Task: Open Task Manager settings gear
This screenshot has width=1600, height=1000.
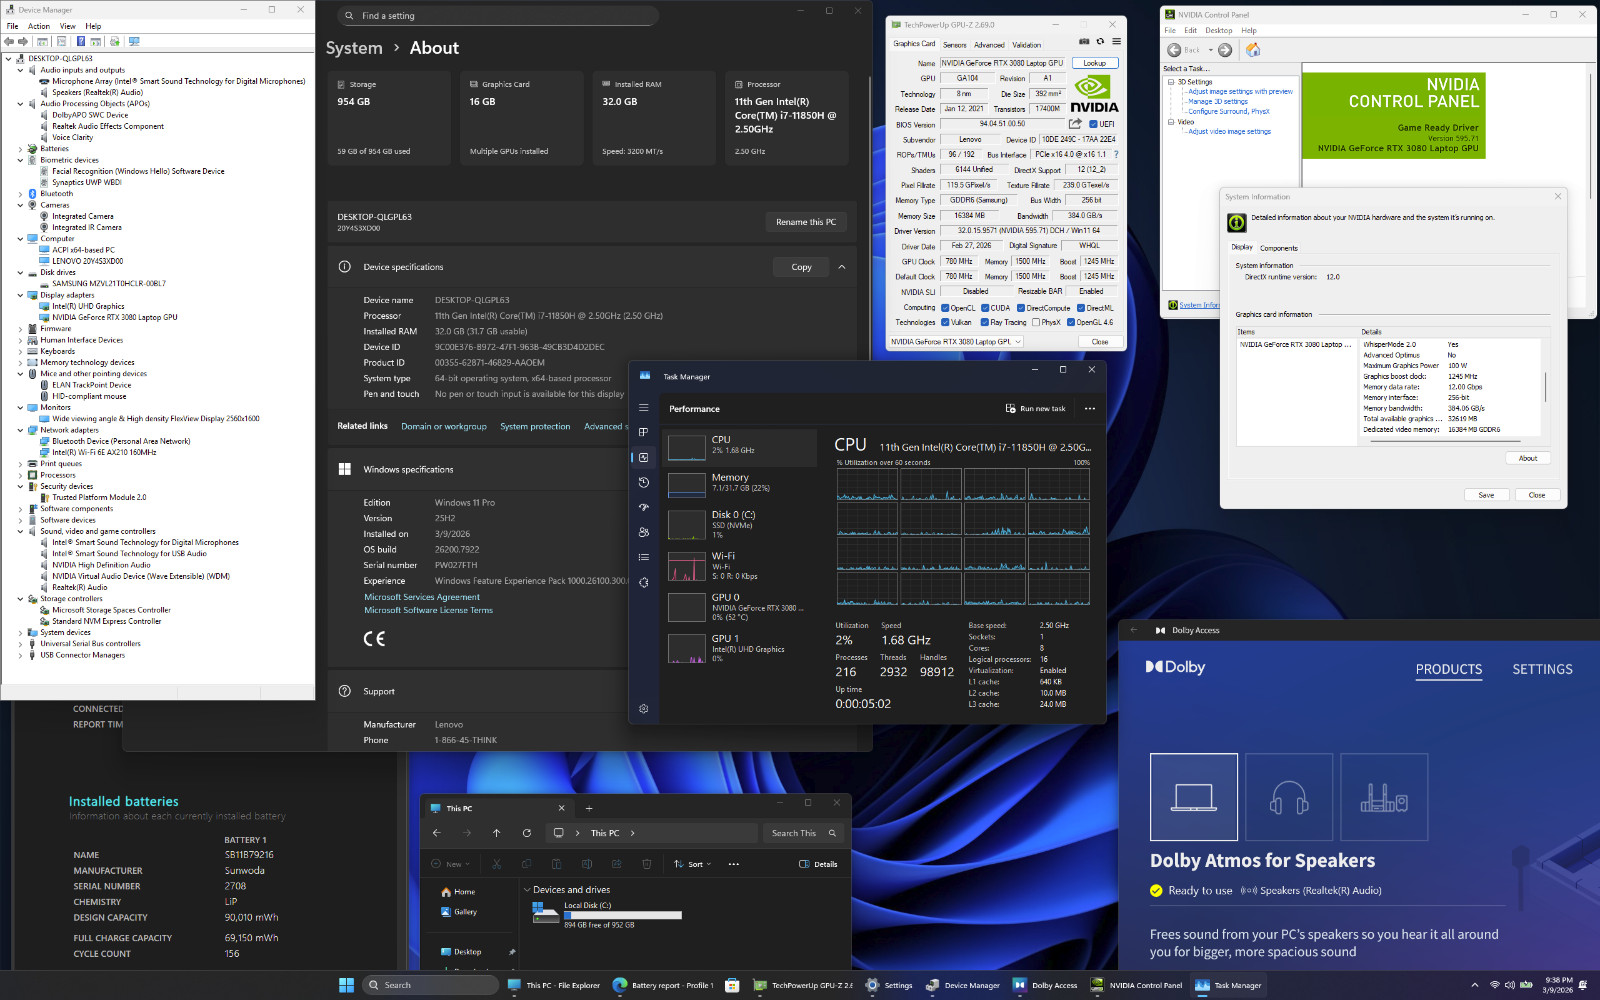Action: (x=644, y=708)
